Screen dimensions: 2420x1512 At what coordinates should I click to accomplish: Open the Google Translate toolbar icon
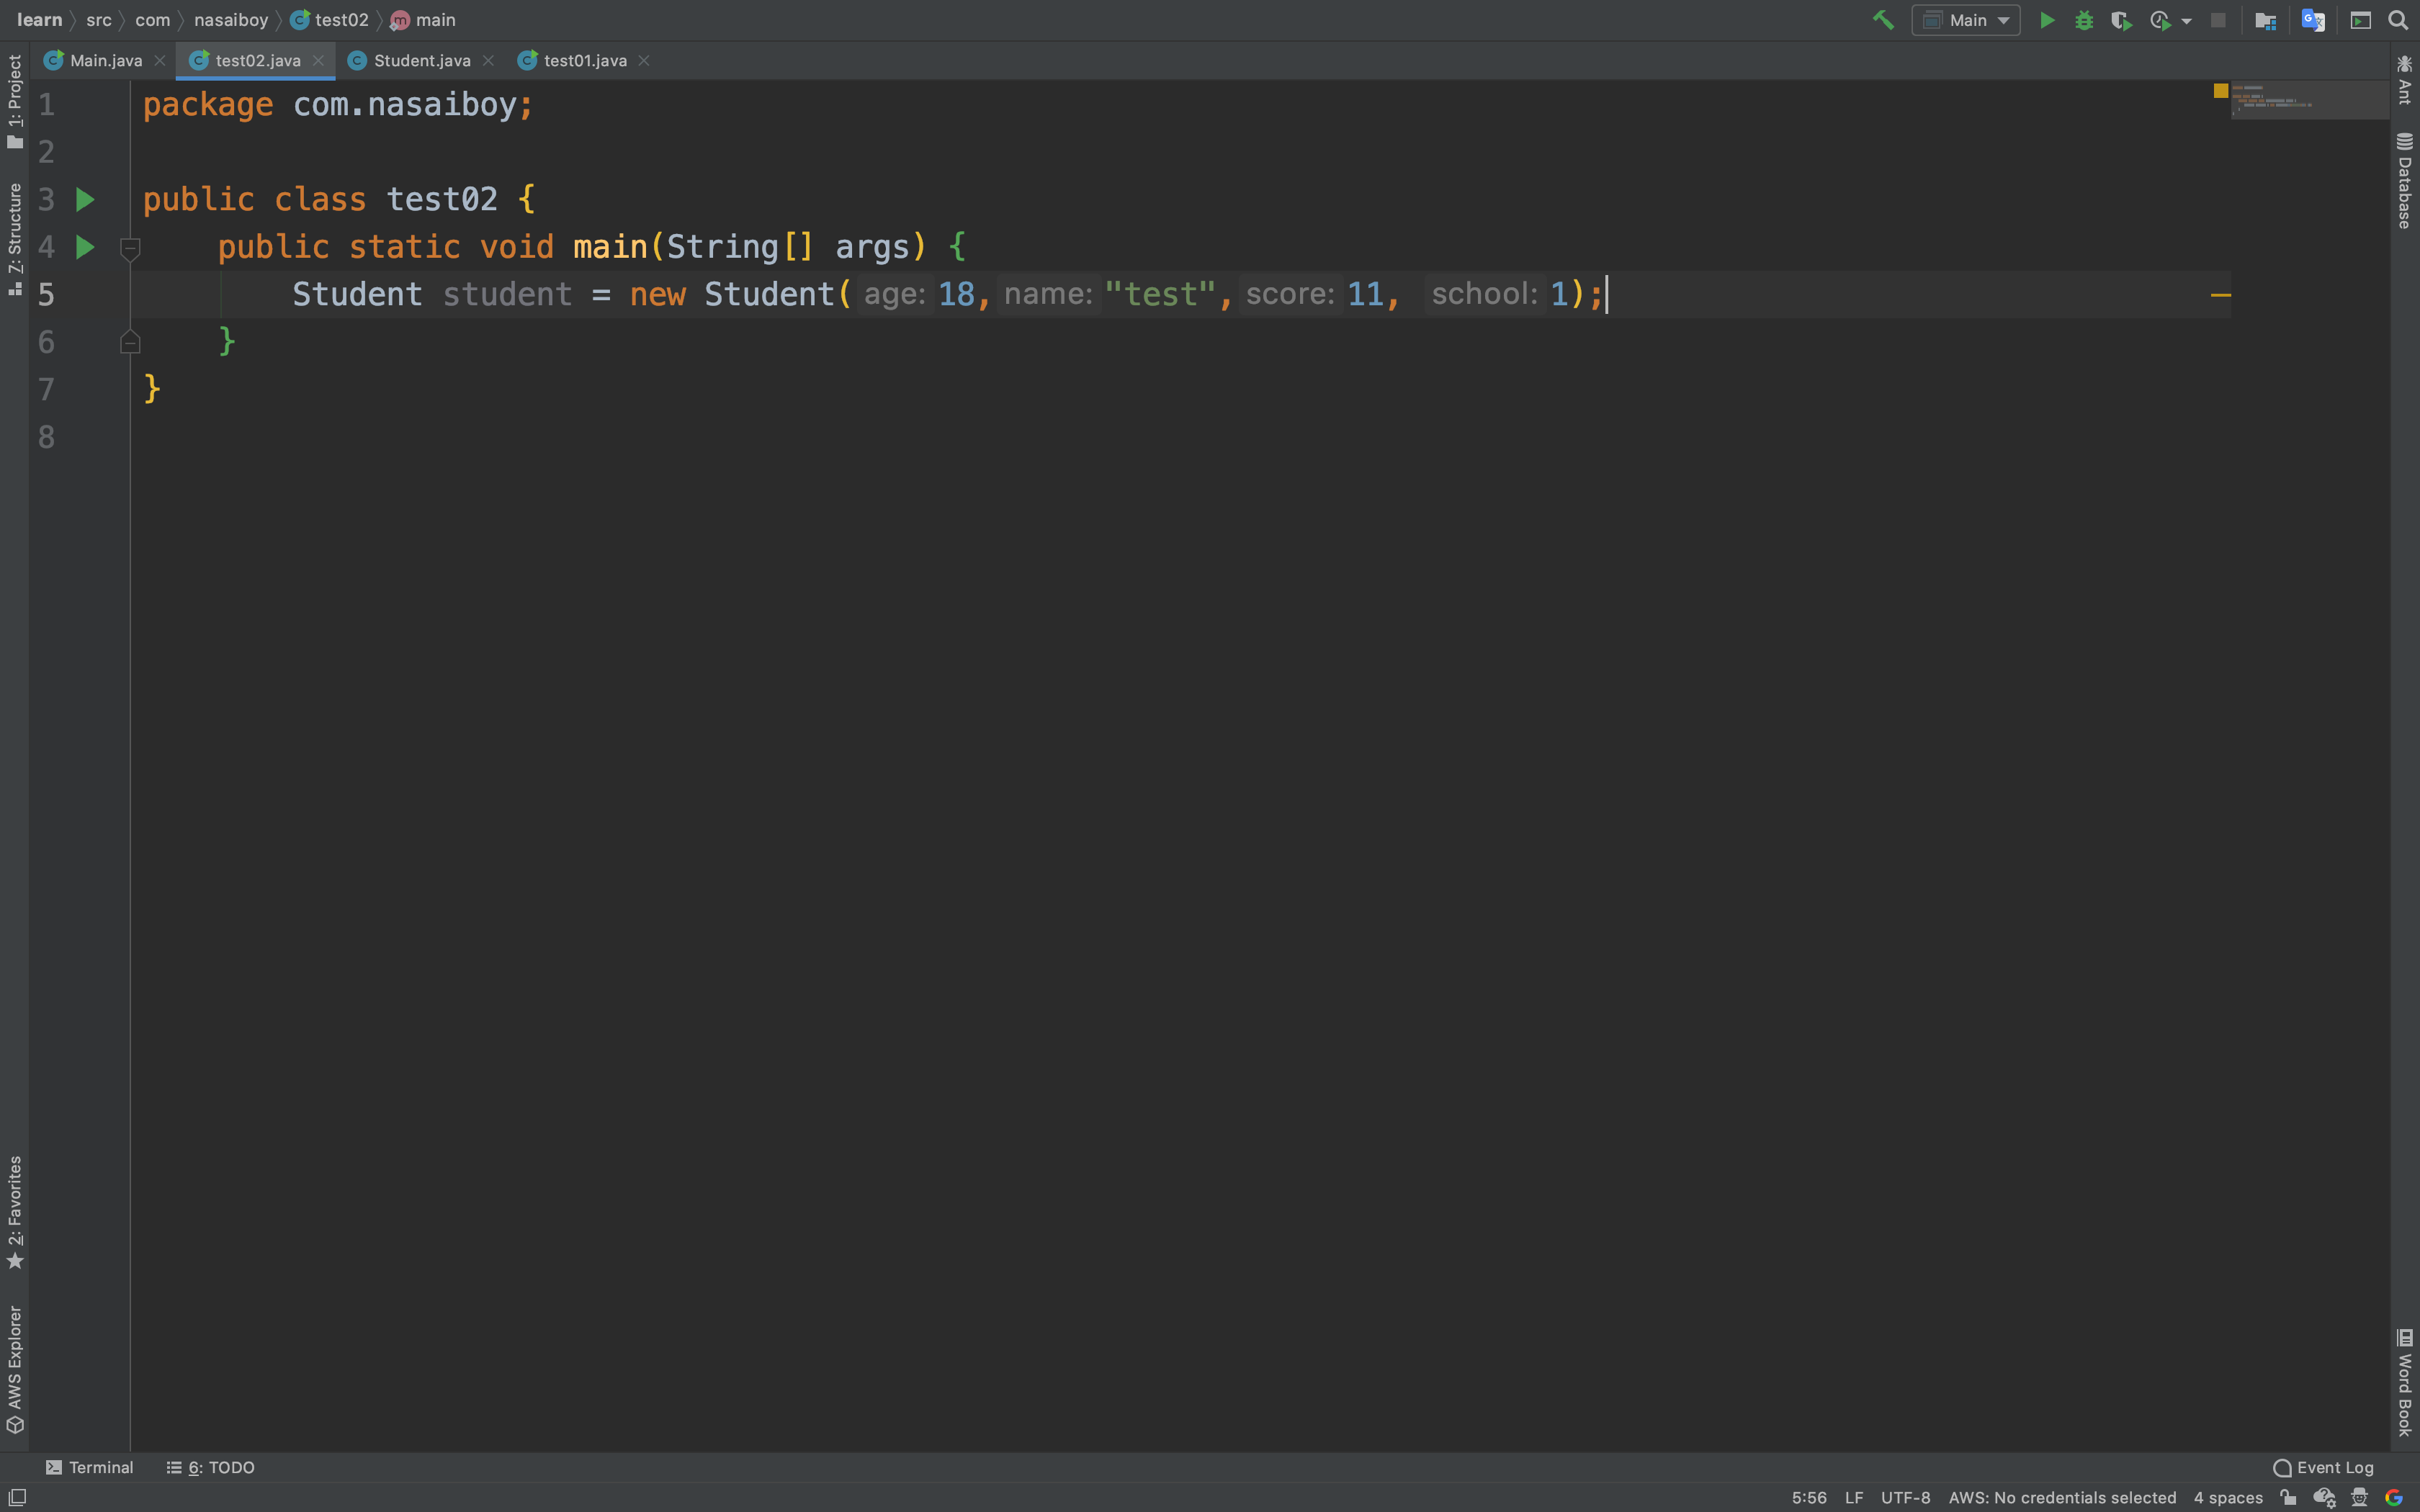click(x=2312, y=19)
